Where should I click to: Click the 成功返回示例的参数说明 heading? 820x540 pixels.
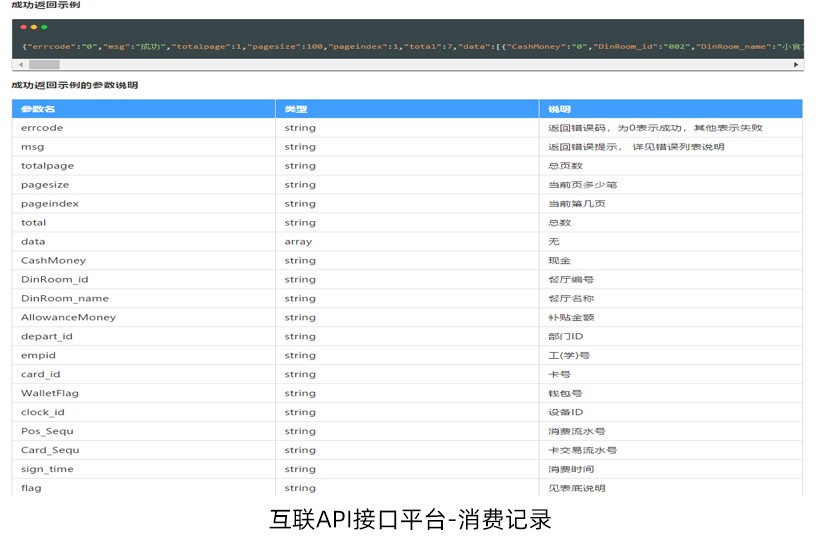74,85
